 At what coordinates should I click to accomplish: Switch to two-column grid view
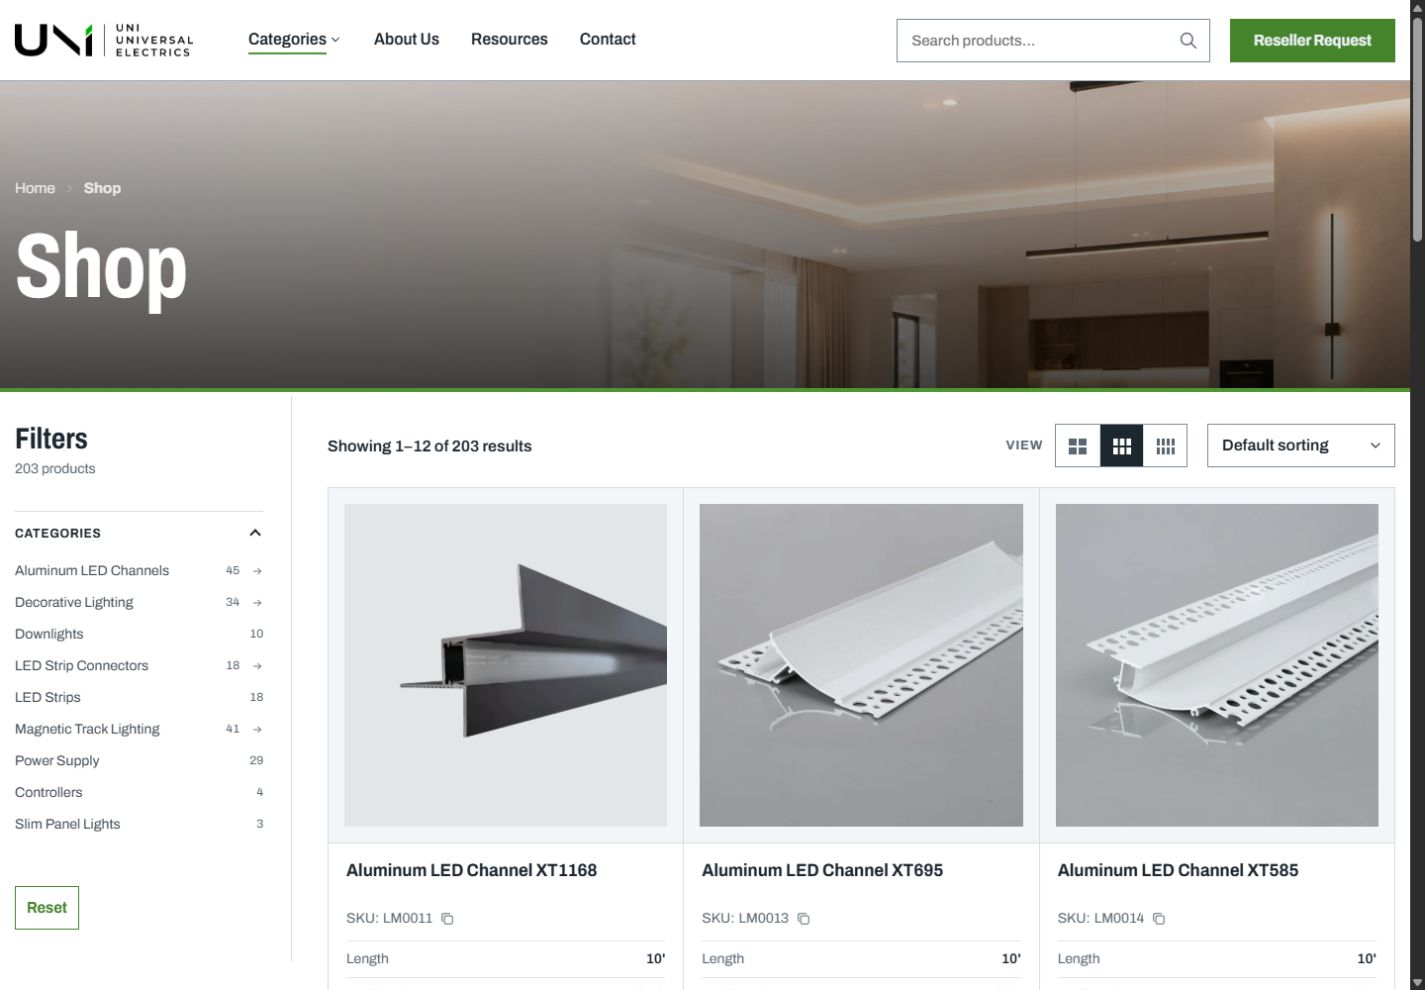(x=1077, y=446)
